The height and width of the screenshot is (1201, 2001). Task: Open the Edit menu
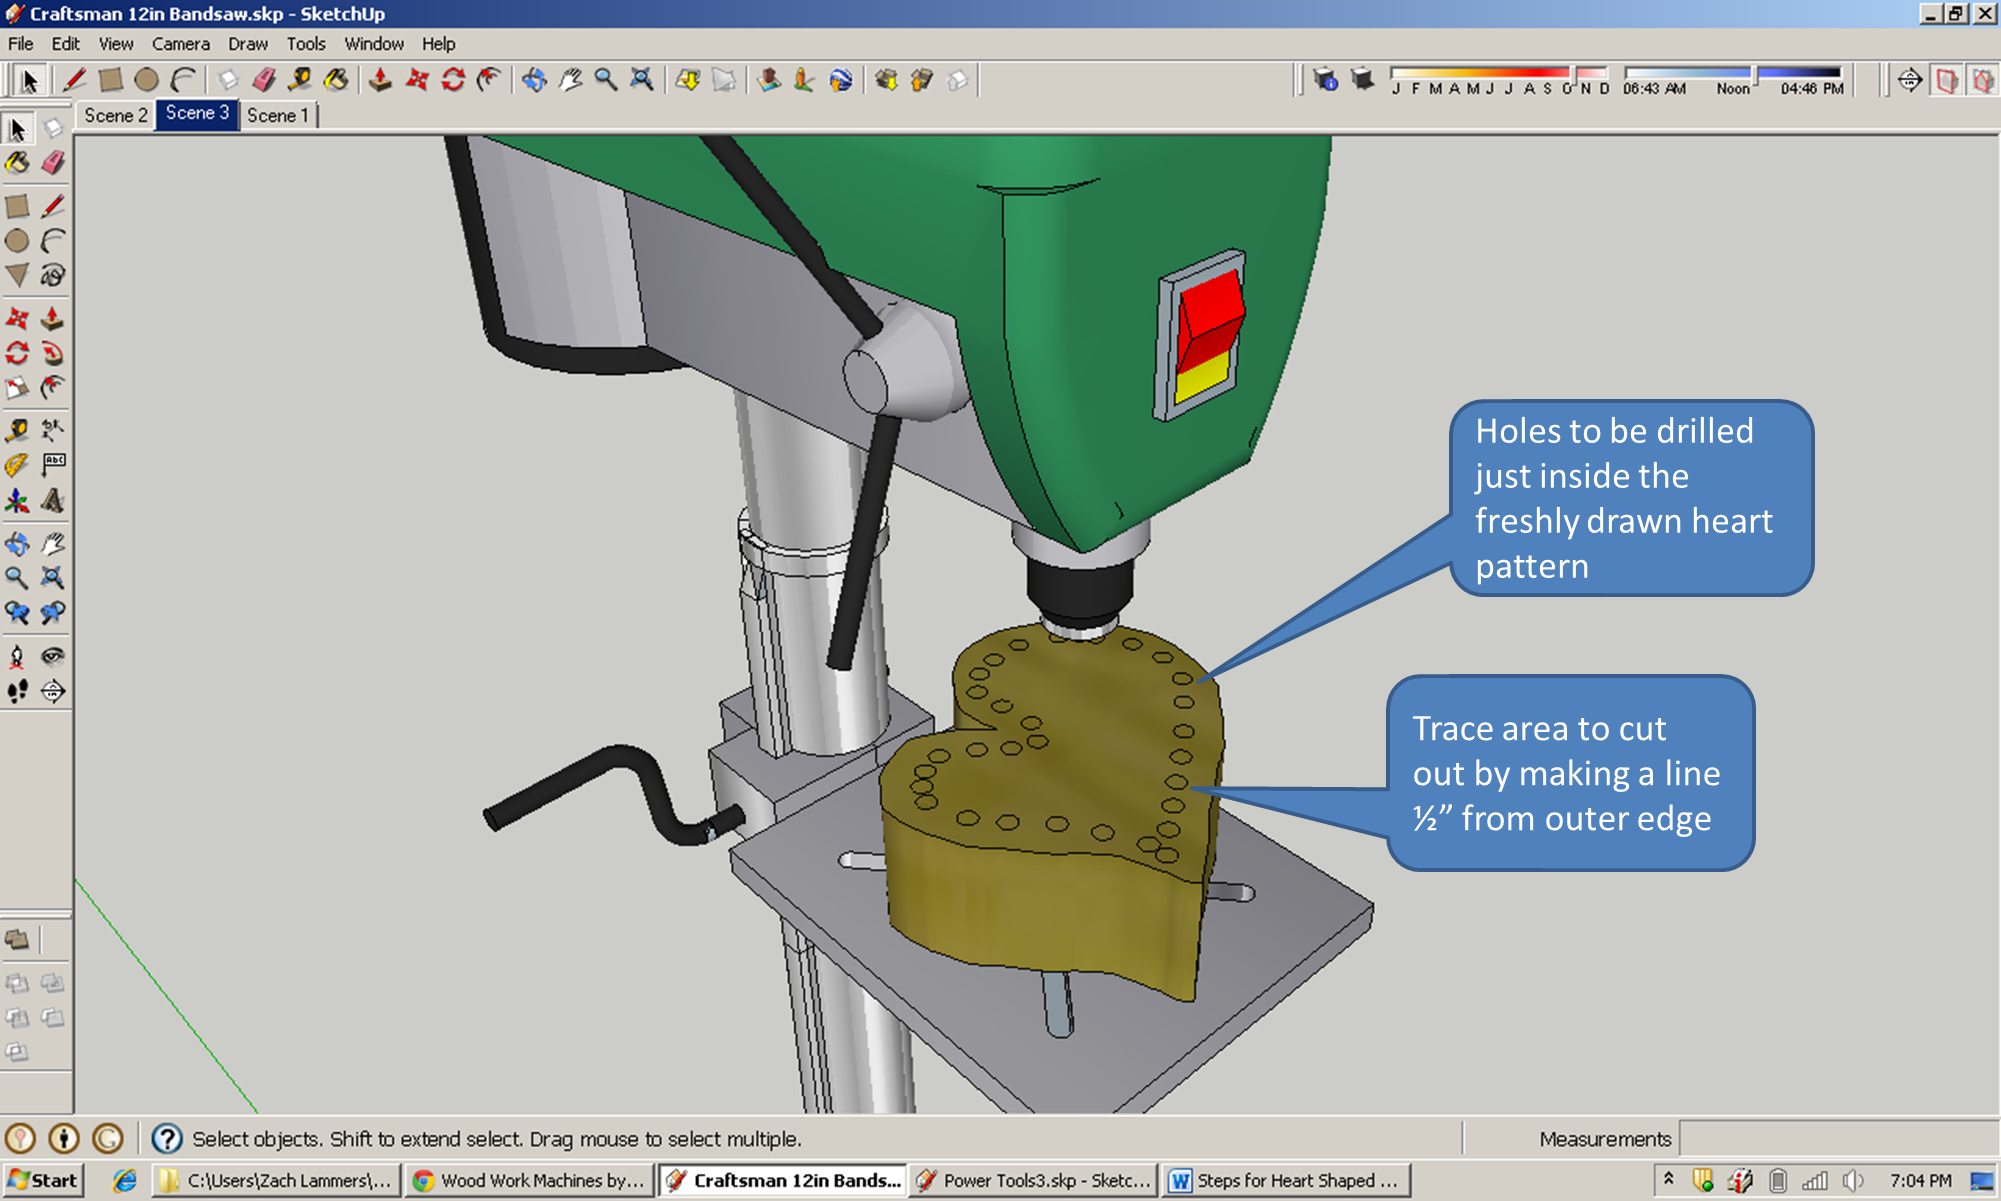coord(66,44)
